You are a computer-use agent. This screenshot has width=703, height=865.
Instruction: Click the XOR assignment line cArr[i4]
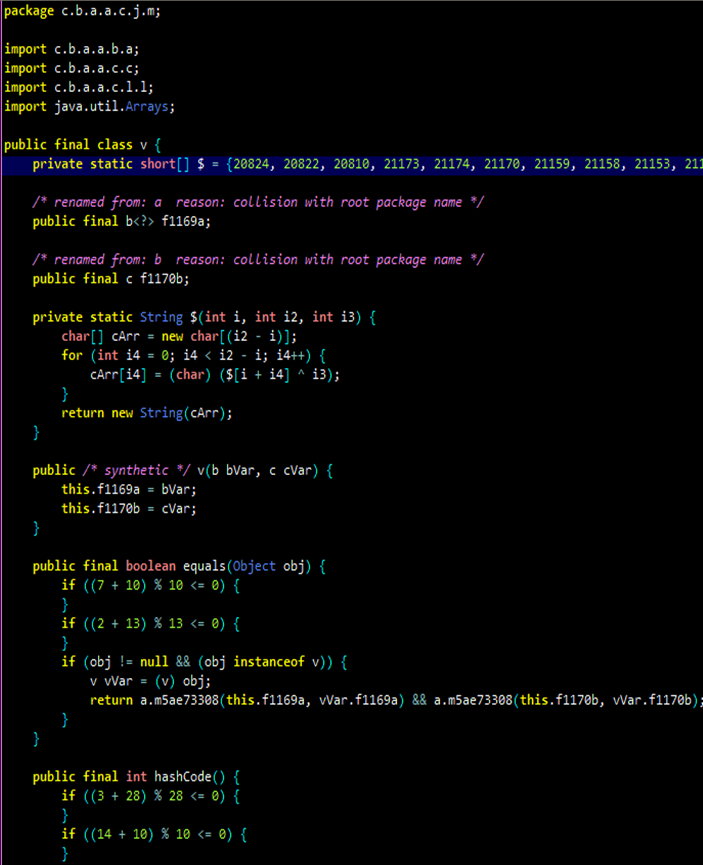(x=215, y=375)
